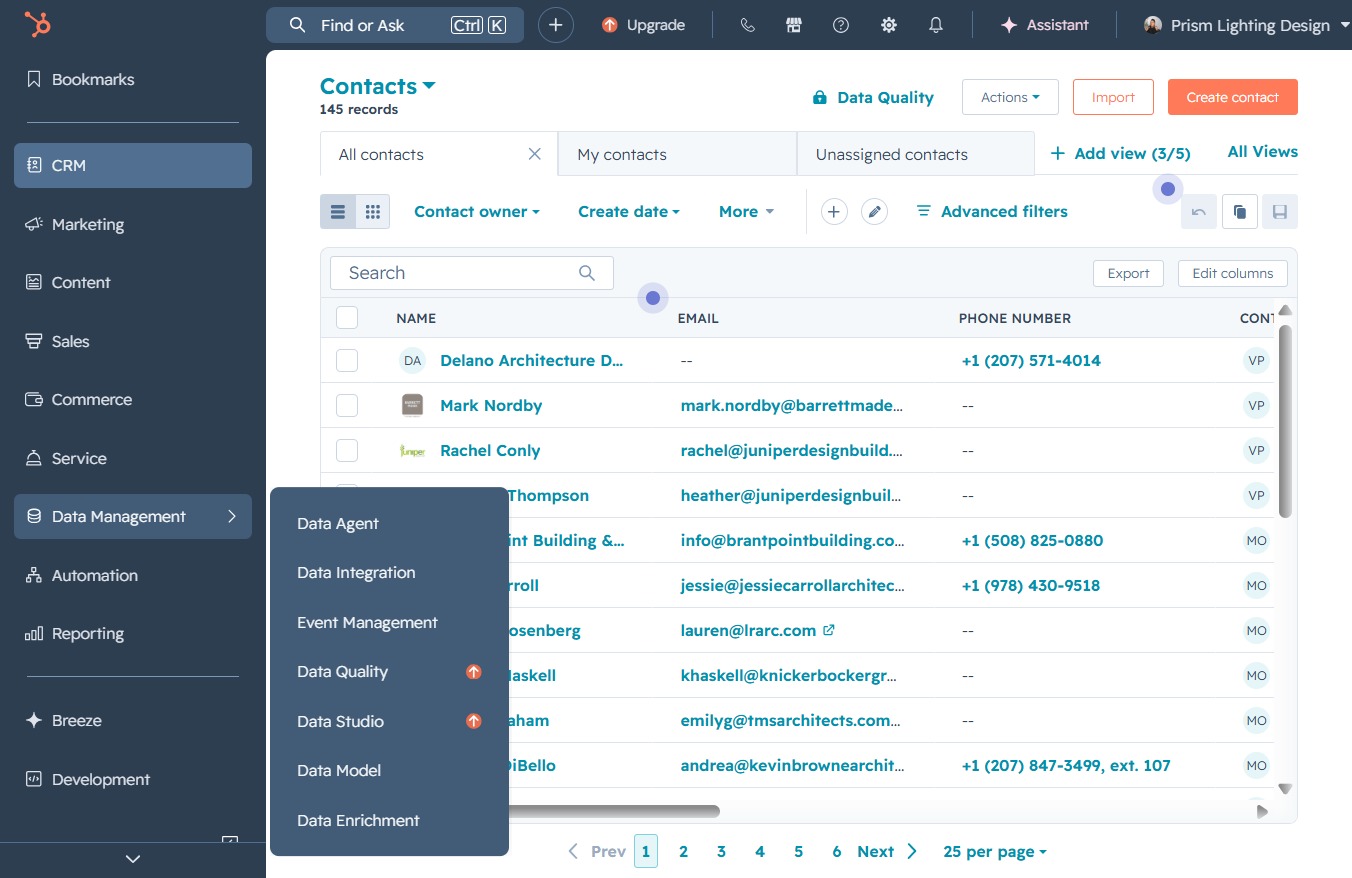Open the 25 per page dropdown
This screenshot has height=878, width=1352.
point(995,852)
